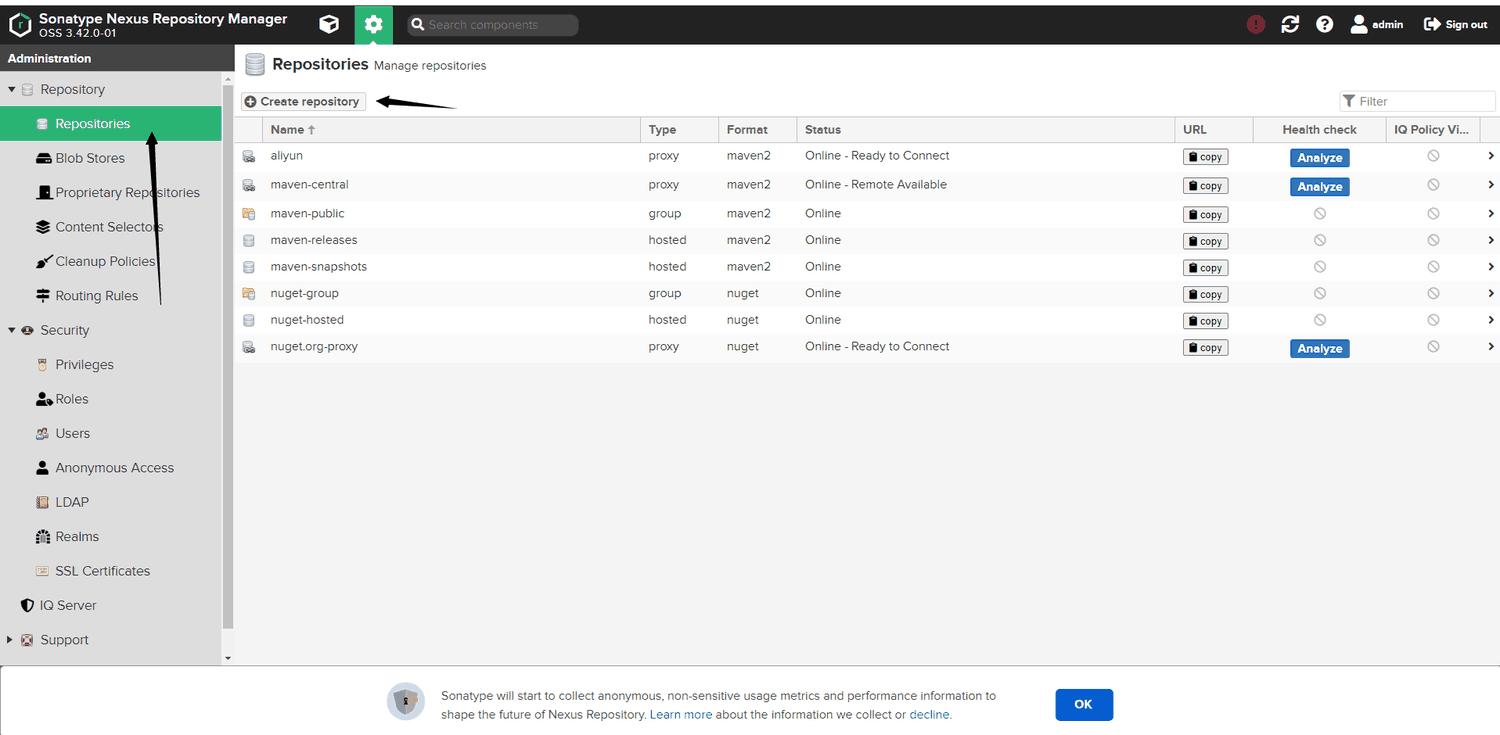Collapse the Security tree section
Image resolution: width=1500 pixels, height=735 pixels.
click(x=12, y=330)
